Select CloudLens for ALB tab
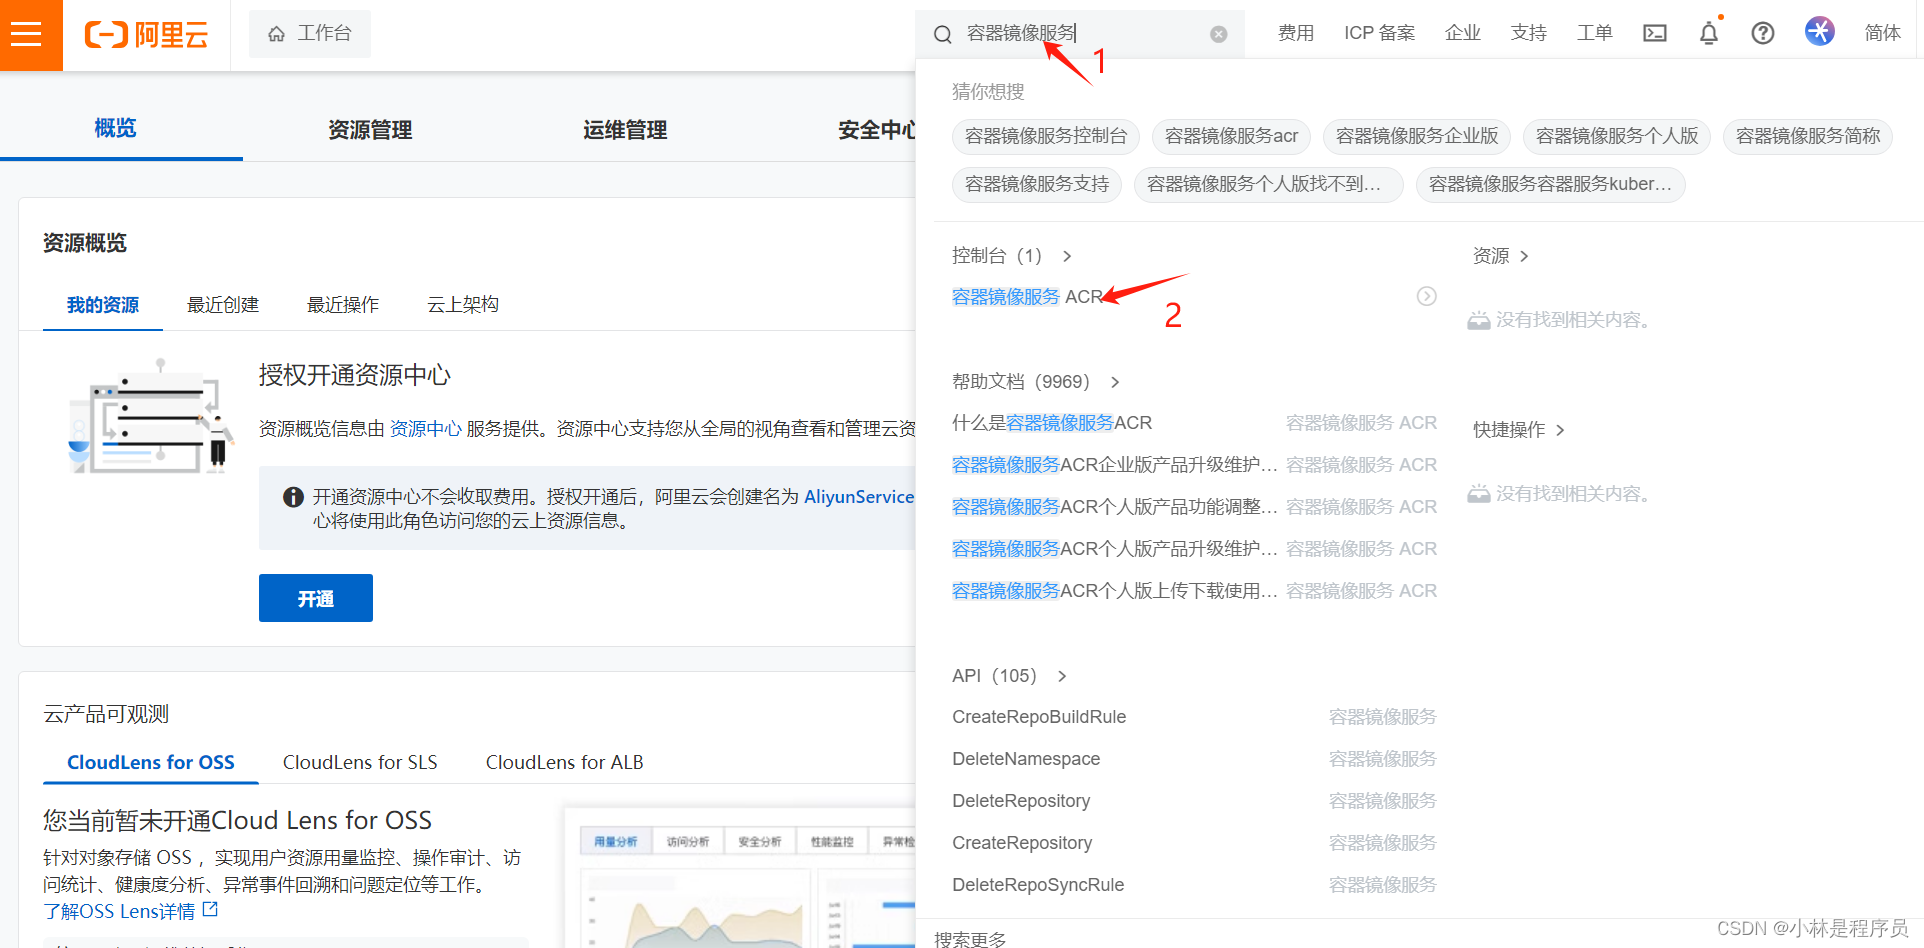This screenshot has width=1924, height=948. [564, 762]
